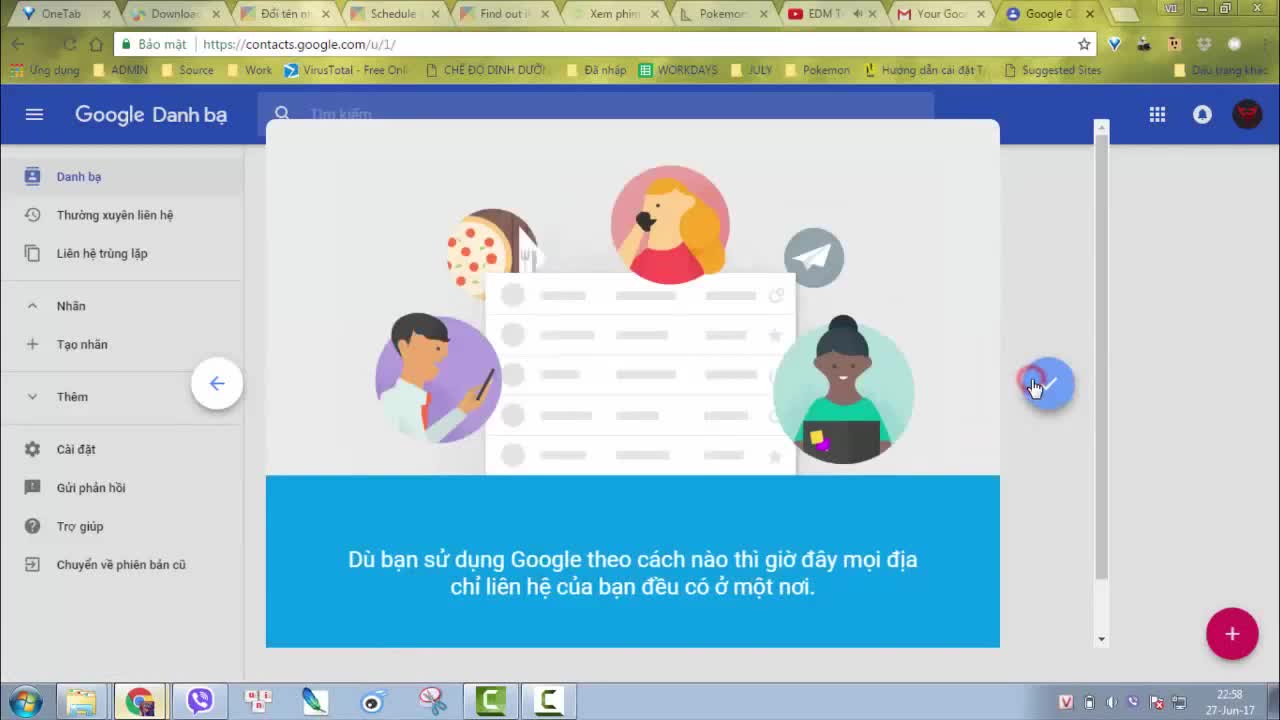Expand the Thêm section

pos(32,397)
